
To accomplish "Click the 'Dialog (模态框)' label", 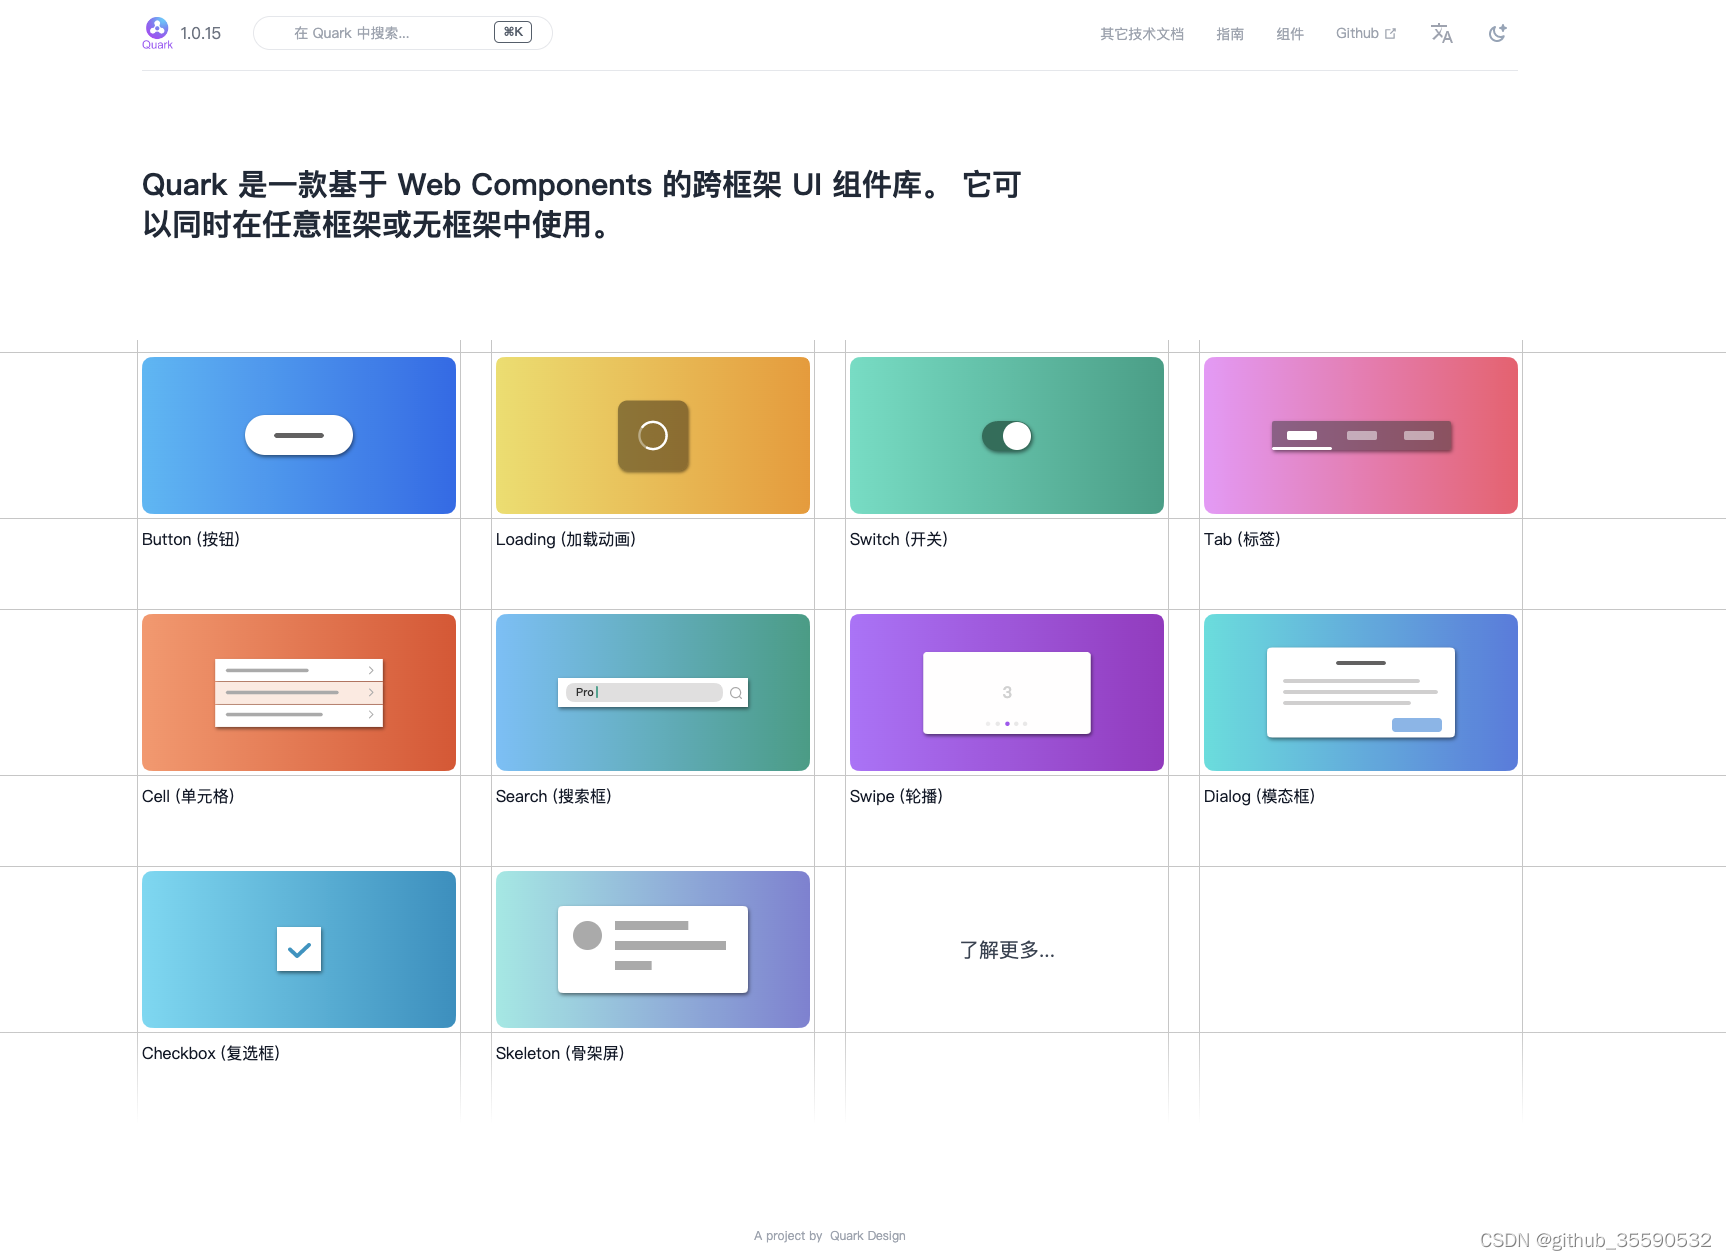I will (x=1259, y=796).
